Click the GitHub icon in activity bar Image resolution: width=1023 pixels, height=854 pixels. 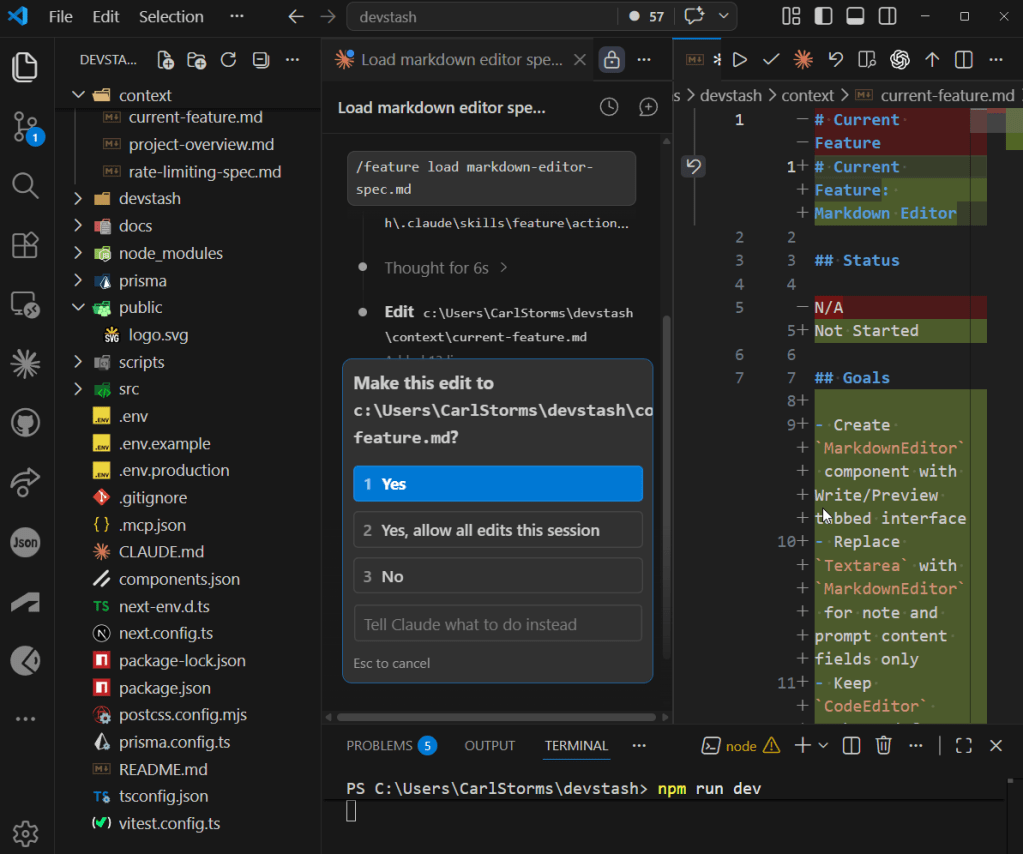pyautogui.click(x=26, y=423)
